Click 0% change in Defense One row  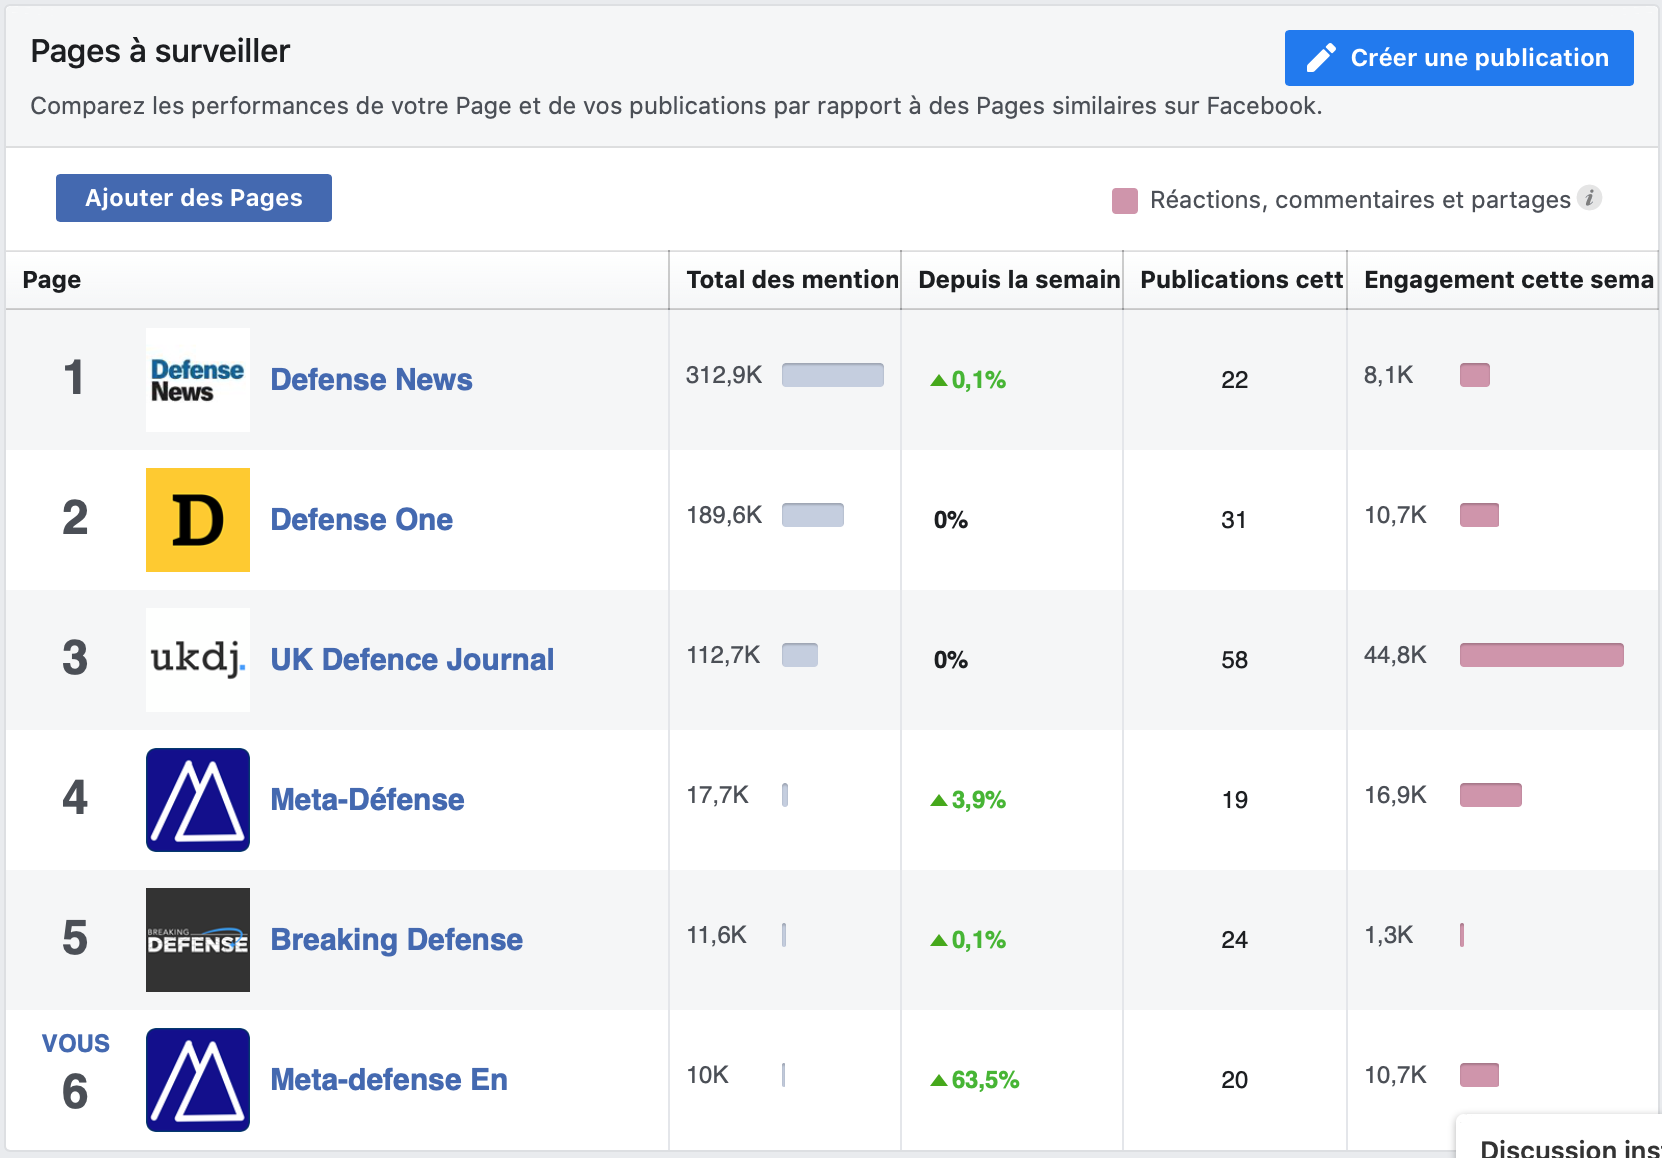[951, 520]
